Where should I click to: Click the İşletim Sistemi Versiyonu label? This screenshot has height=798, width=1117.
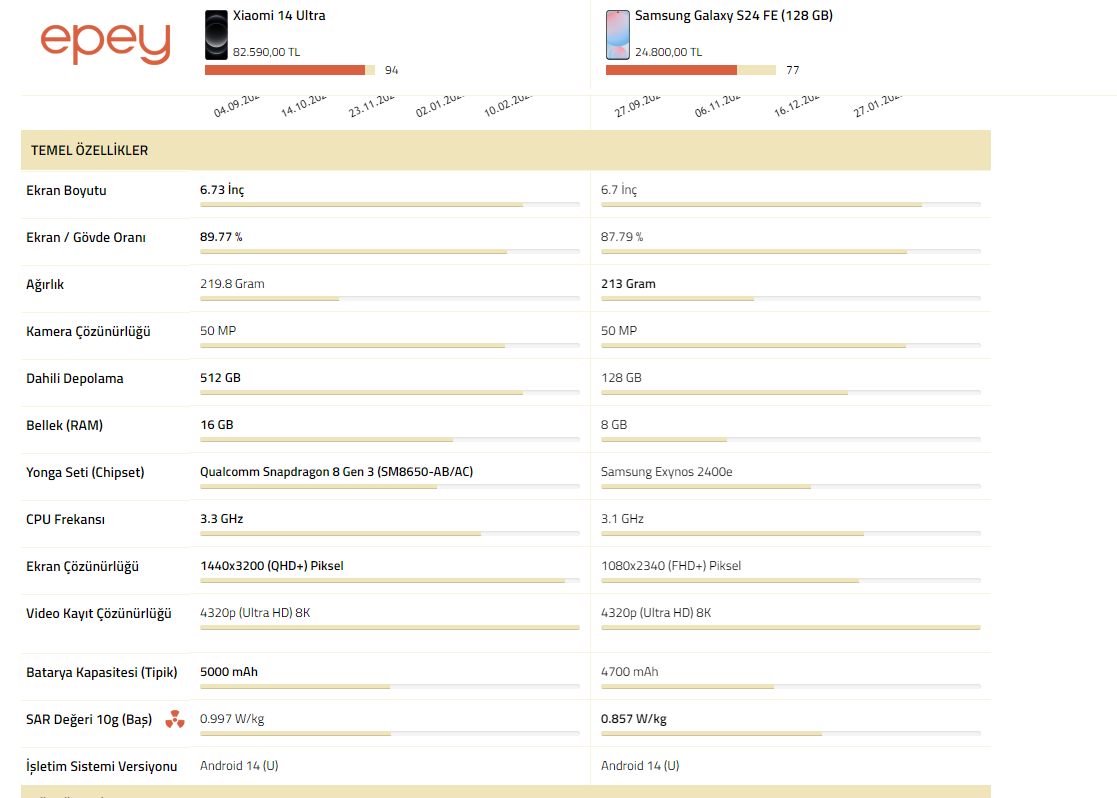tap(101, 767)
